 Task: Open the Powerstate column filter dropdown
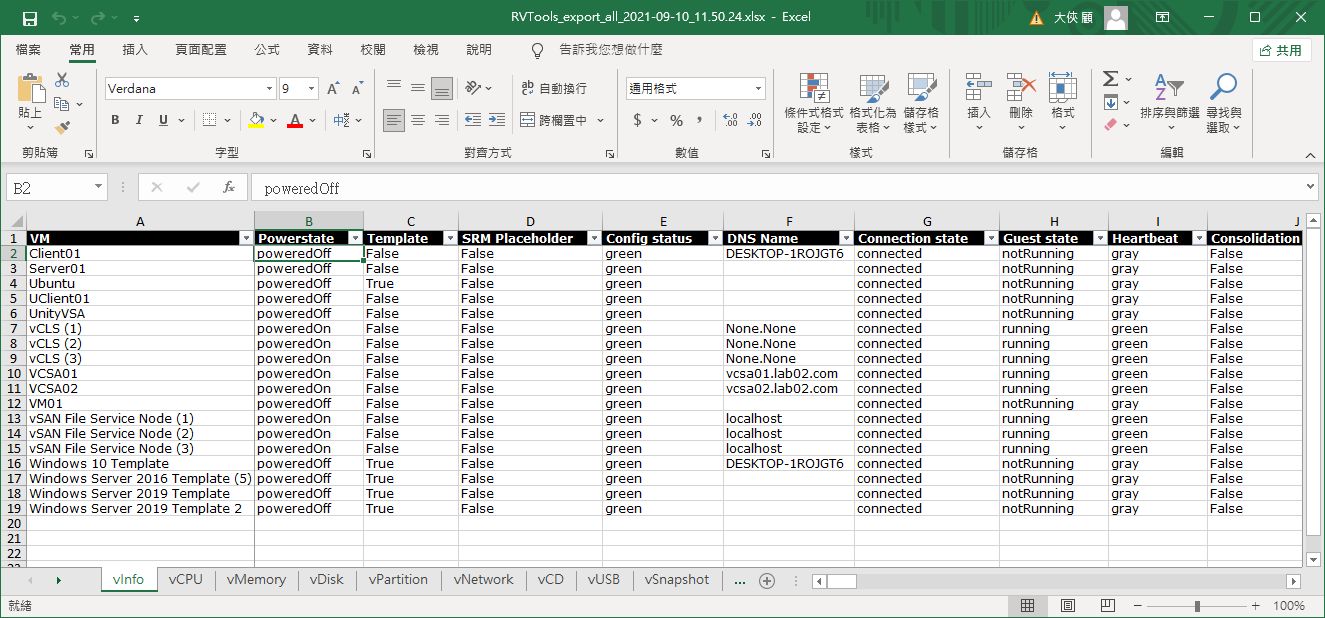(x=355, y=239)
